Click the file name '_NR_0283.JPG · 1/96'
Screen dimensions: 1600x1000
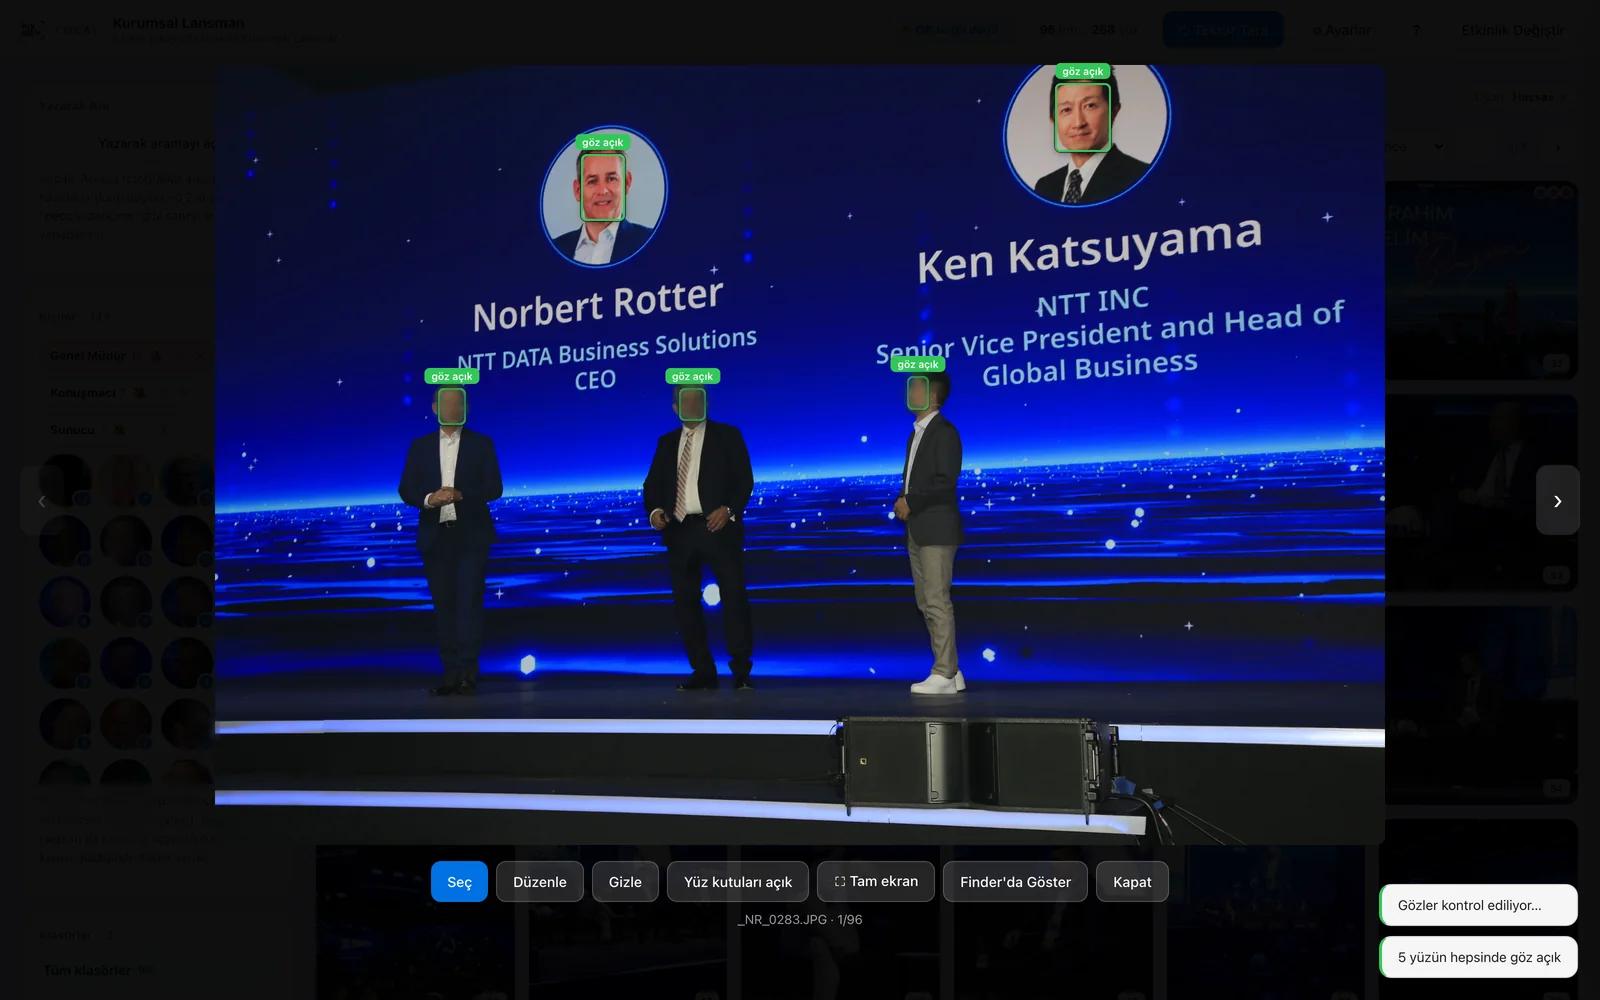pos(800,919)
